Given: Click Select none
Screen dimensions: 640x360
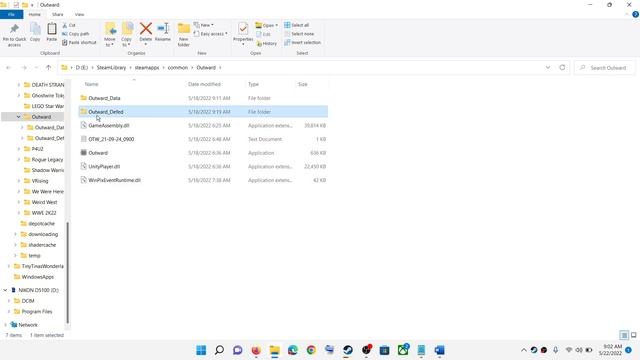Looking at the screenshot, I should (x=299, y=34).
